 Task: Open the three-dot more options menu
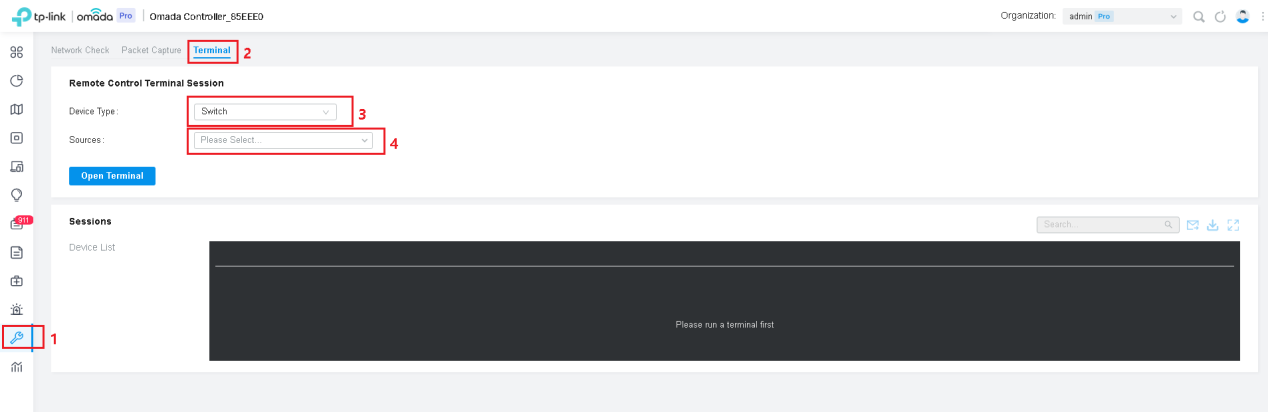[1261, 16]
